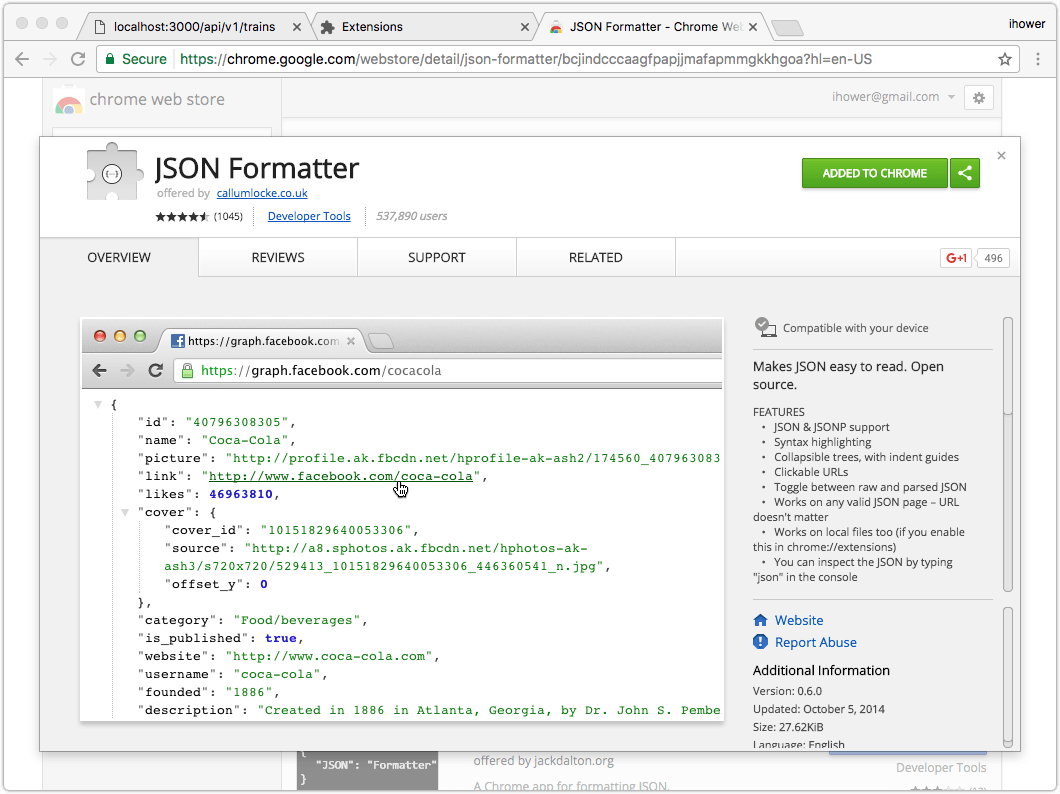1060x794 pixels.
Task: Click the five-star rating display
Action: [182, 216]
